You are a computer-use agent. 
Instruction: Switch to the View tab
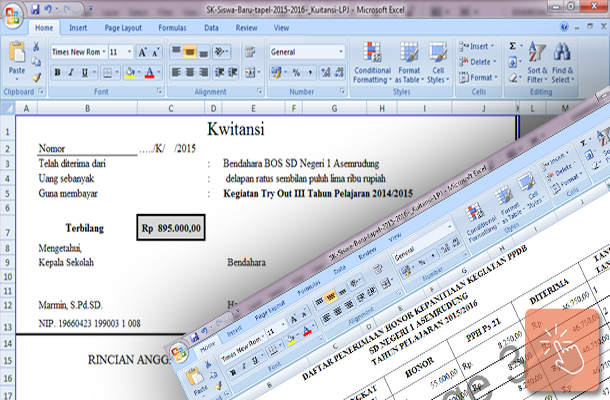click(281, 28)
